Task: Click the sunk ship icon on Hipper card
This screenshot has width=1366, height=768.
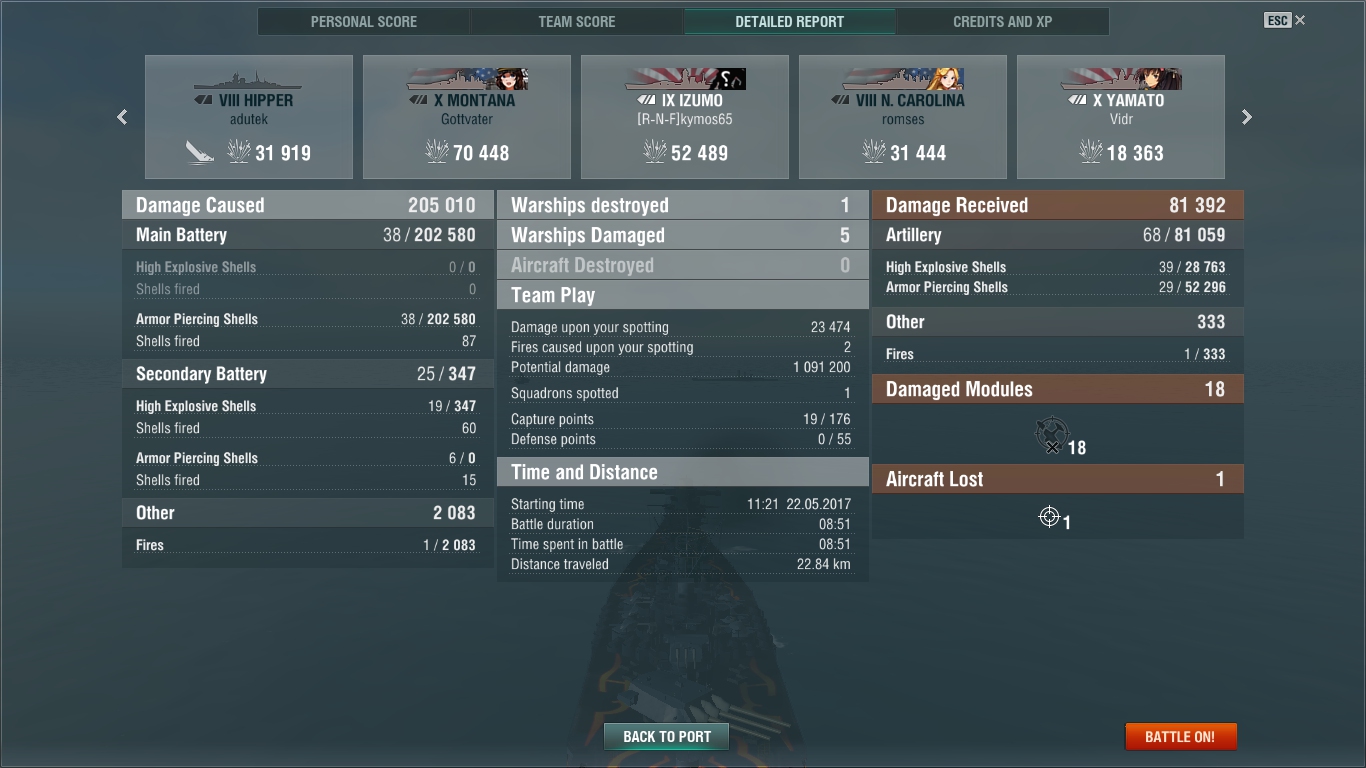Action: click(199, 152)
